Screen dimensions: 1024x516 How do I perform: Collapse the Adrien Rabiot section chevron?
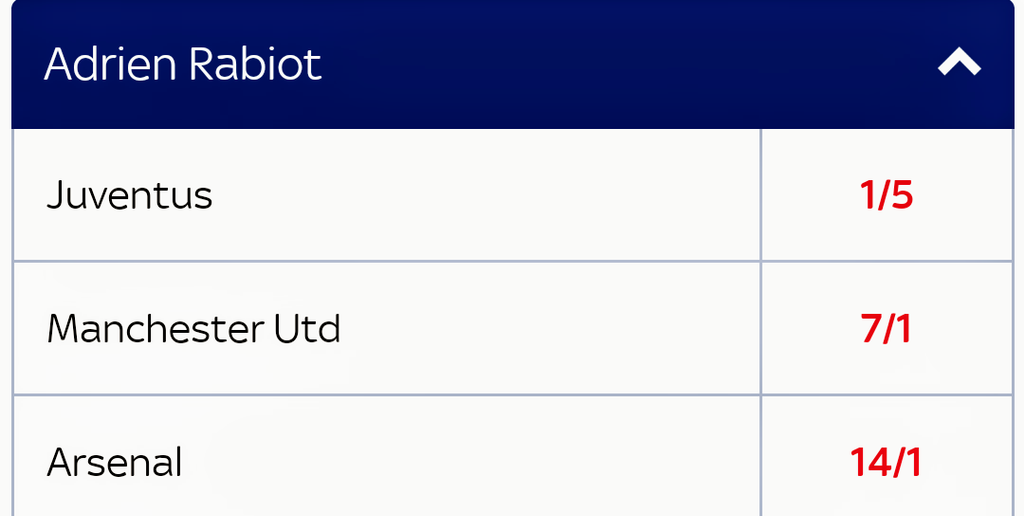pyautogui.click(x=959, y=65)
